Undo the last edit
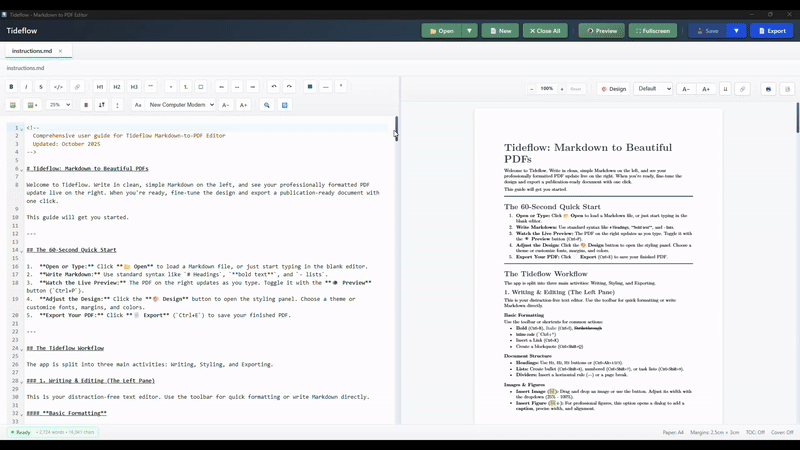The image size is (800, 450). point(273,87)
